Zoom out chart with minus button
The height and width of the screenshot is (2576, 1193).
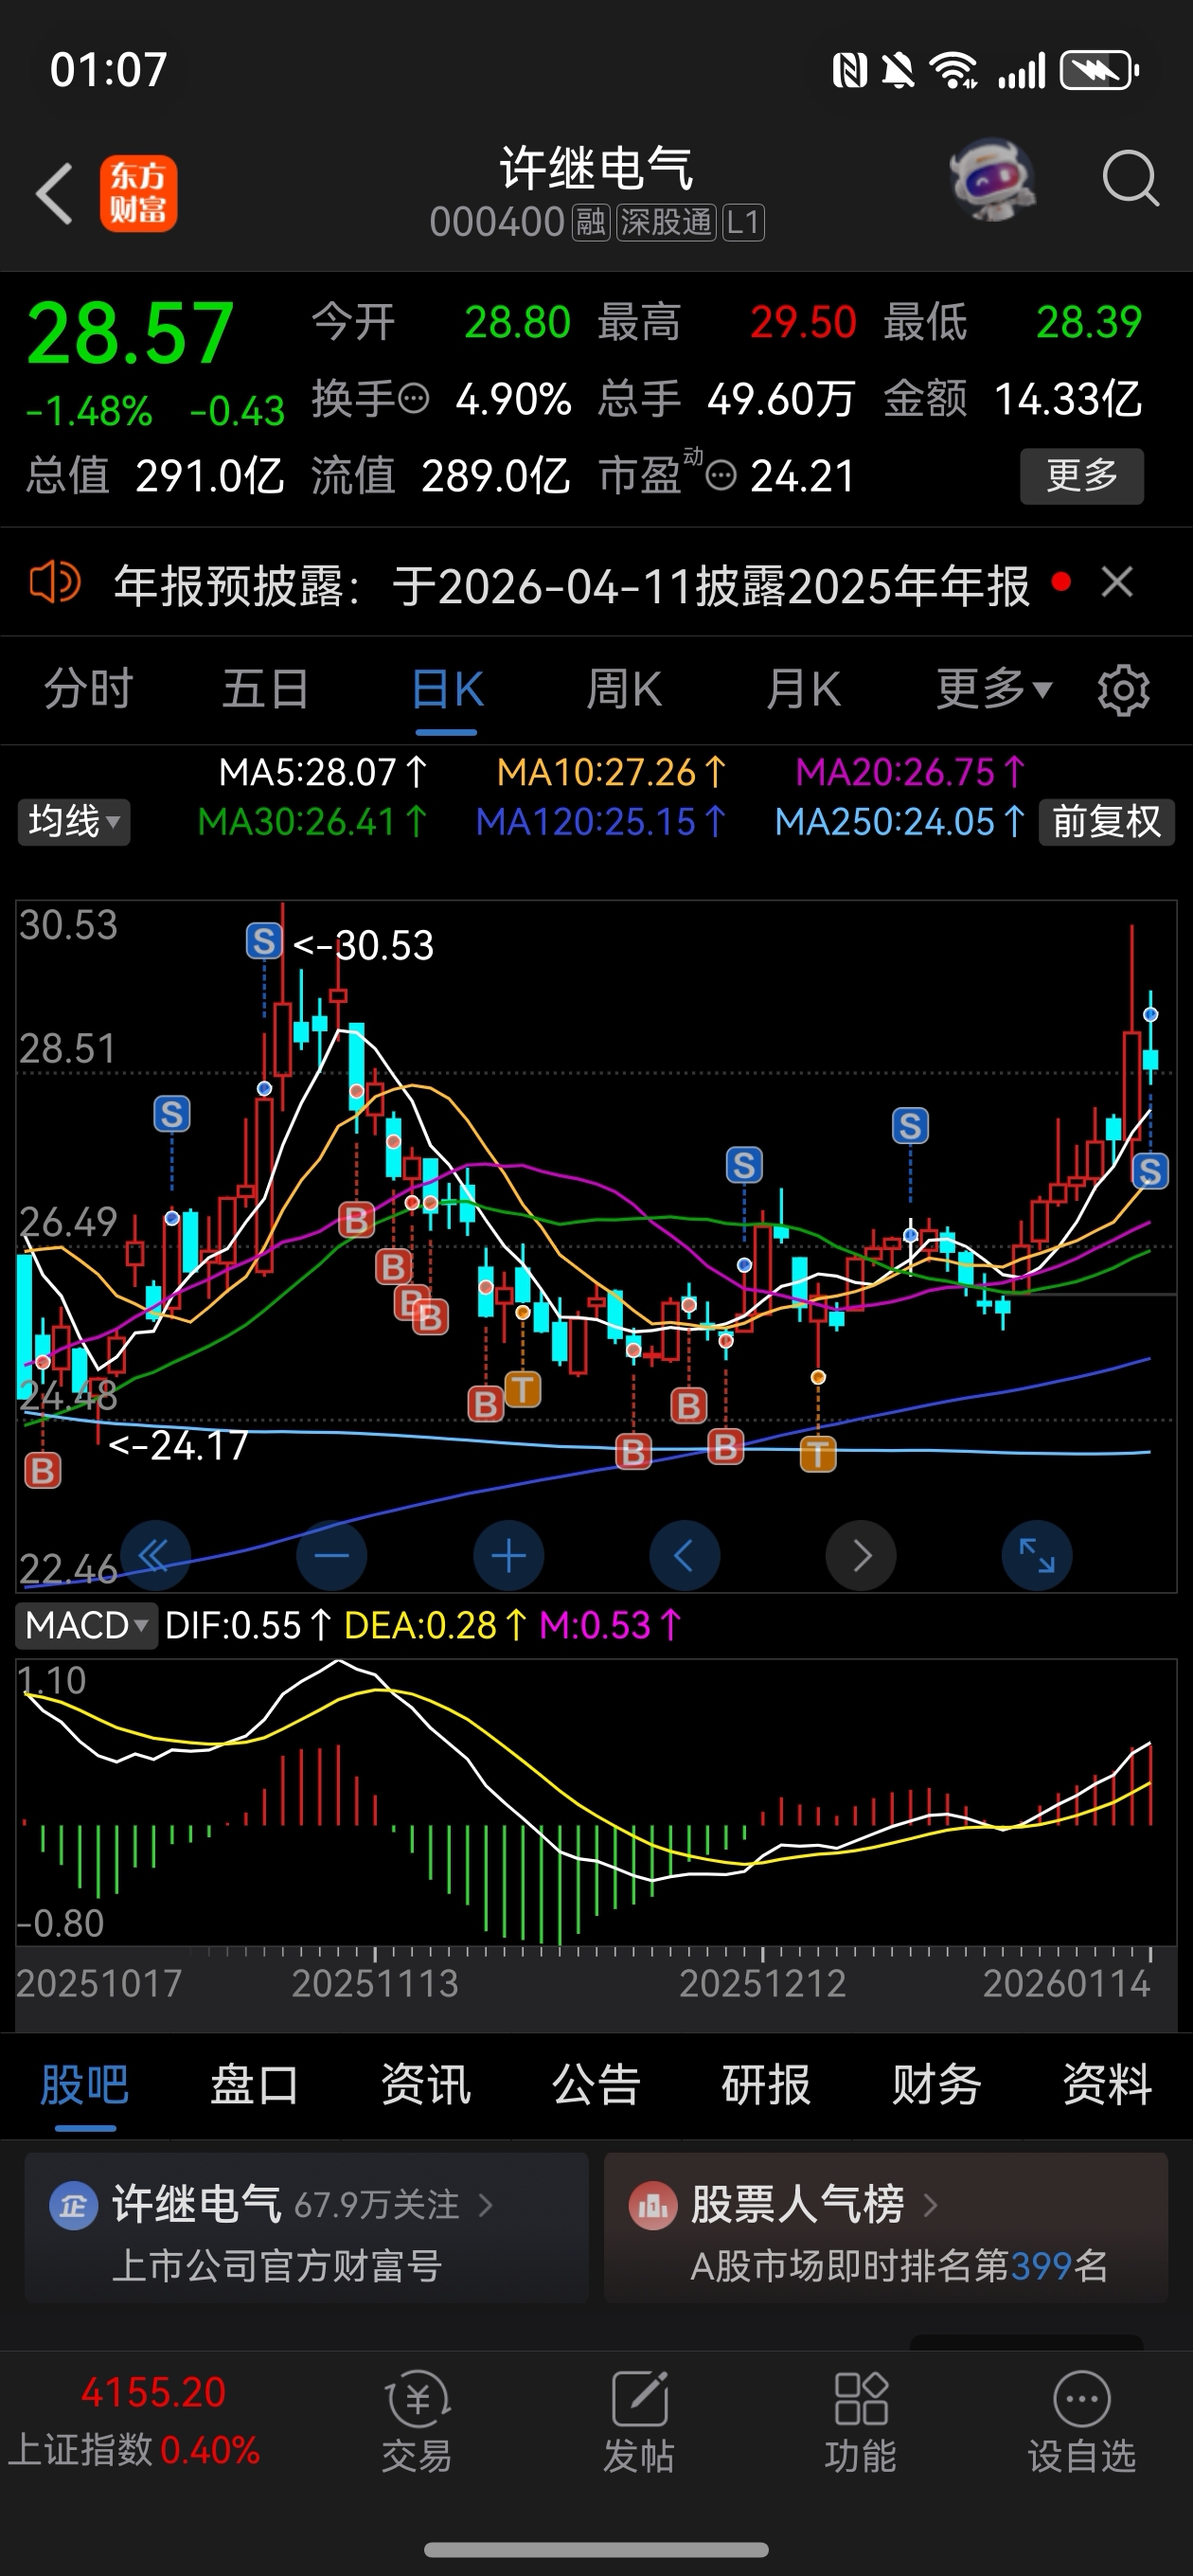(332, 1555)
